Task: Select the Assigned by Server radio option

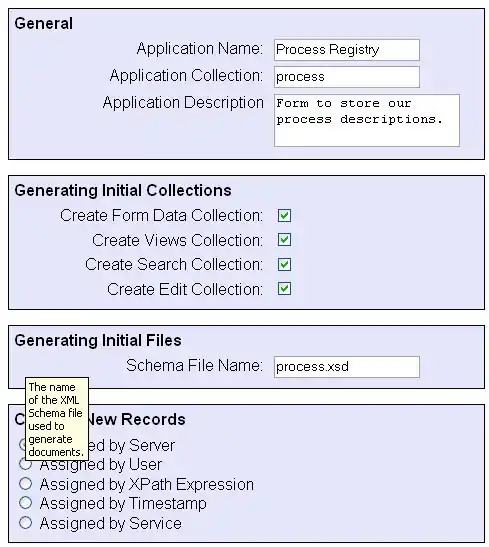Action: (x=22, y=444)
